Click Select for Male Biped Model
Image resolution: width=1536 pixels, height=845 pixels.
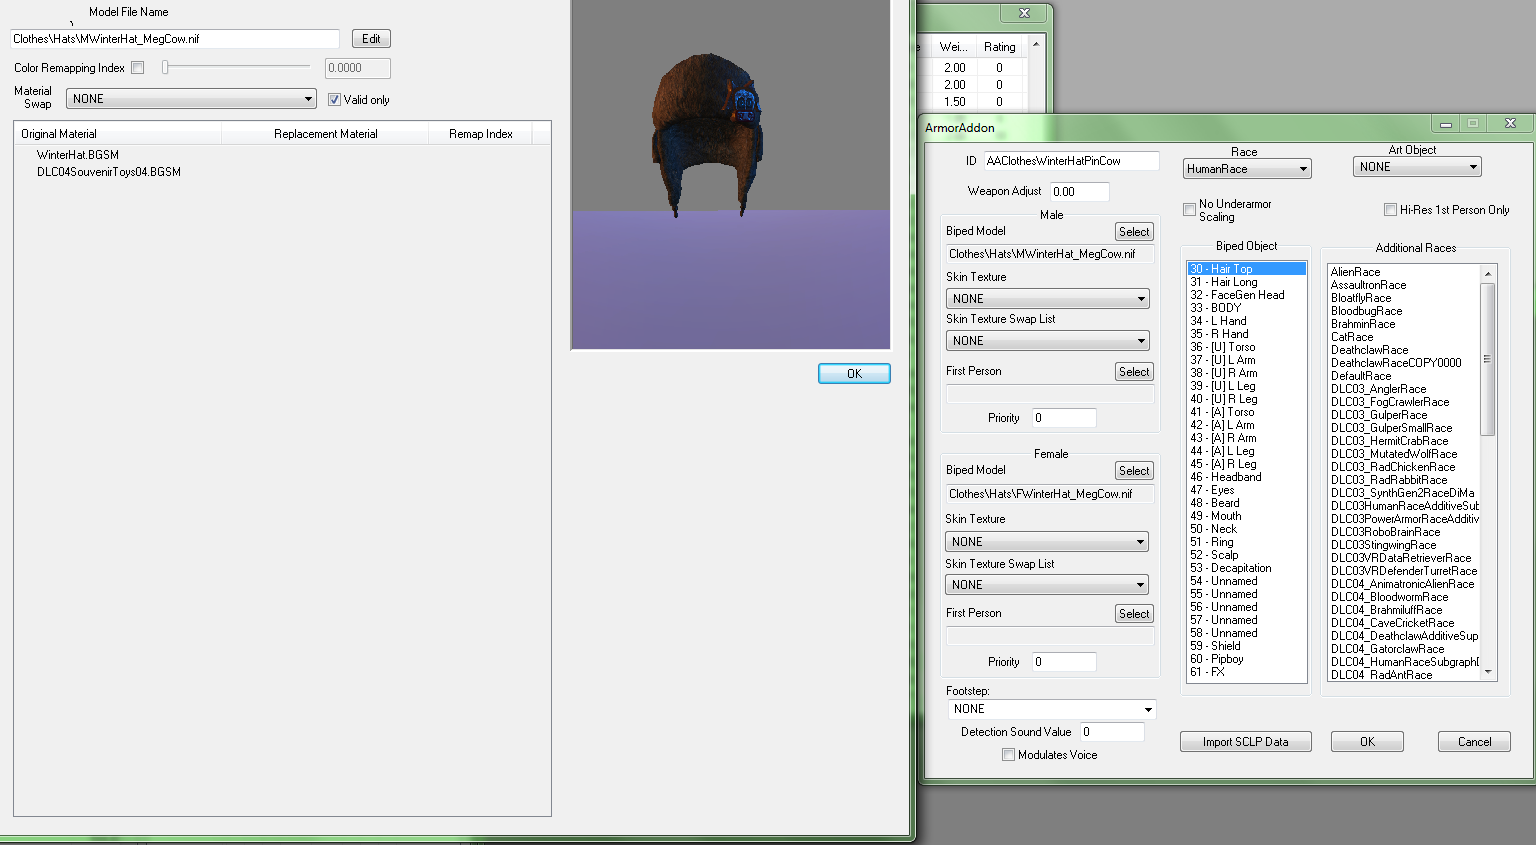click(x=1134, y=232)
